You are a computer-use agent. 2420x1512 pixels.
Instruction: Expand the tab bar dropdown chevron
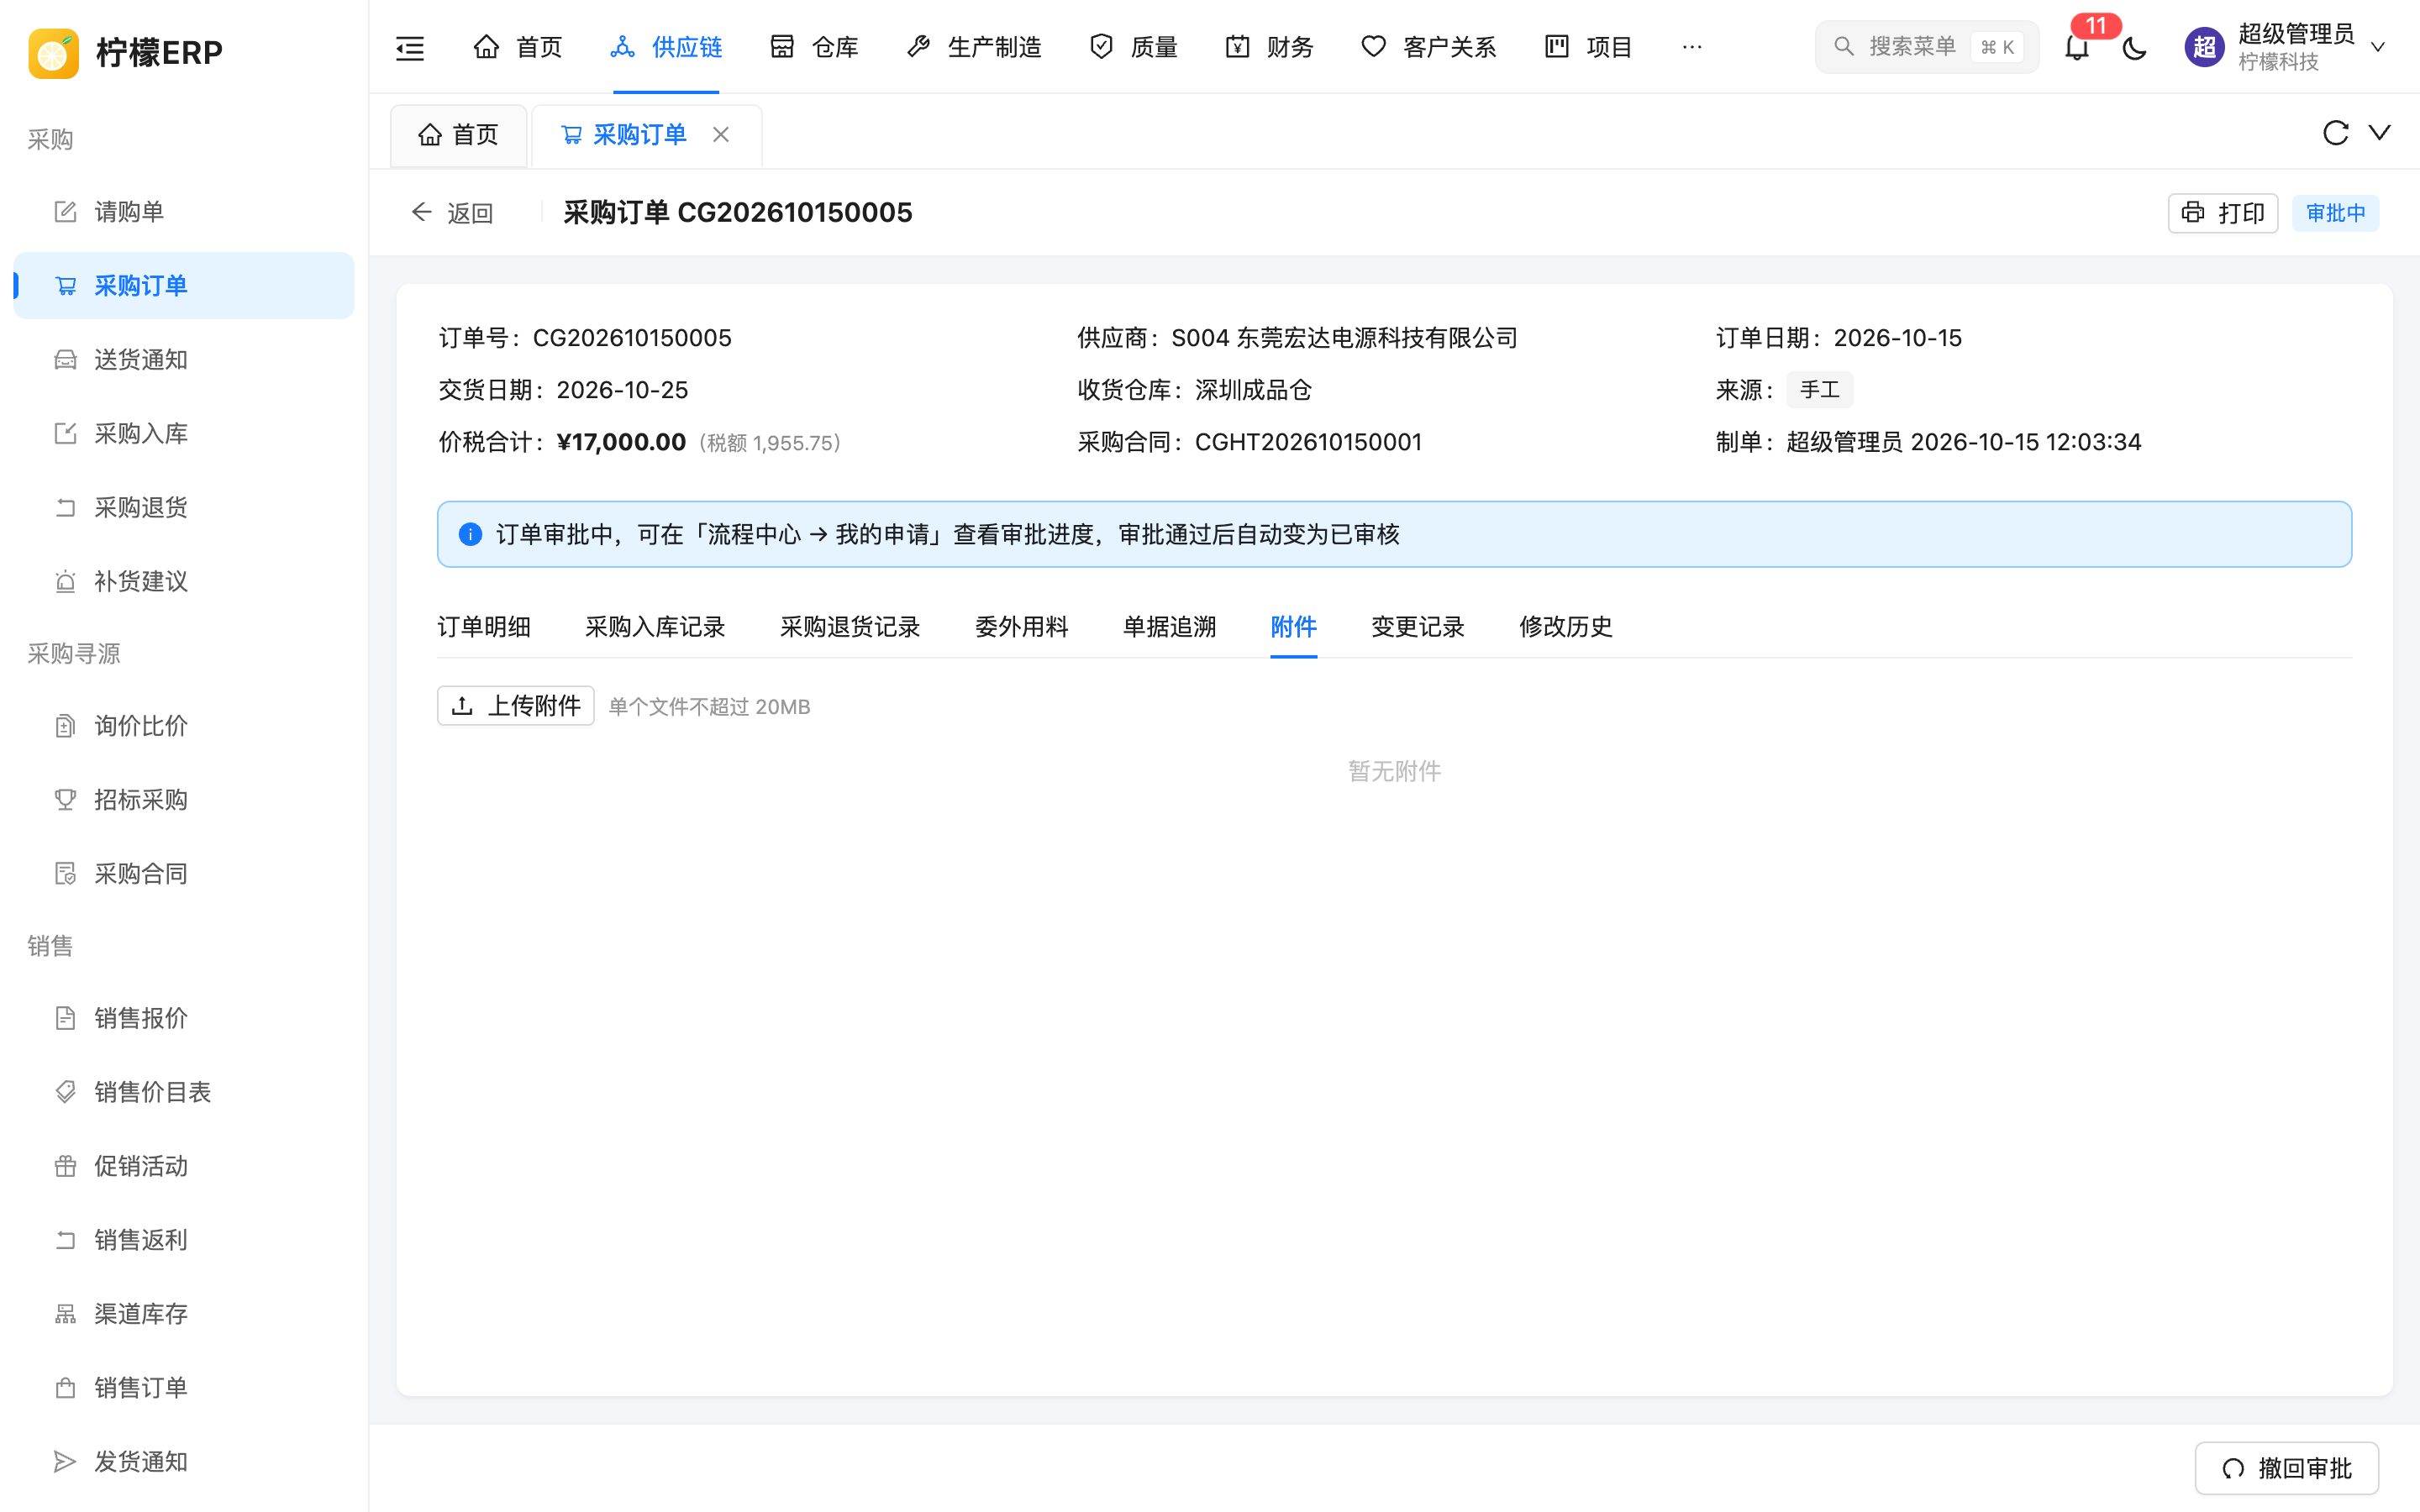2380,133
